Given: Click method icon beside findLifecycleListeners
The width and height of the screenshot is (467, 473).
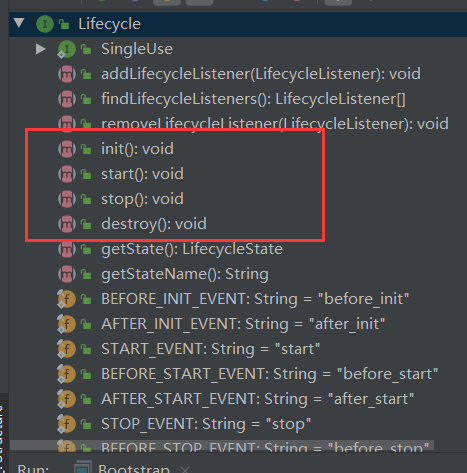Looking at the screenshot, I should point(67,99).
